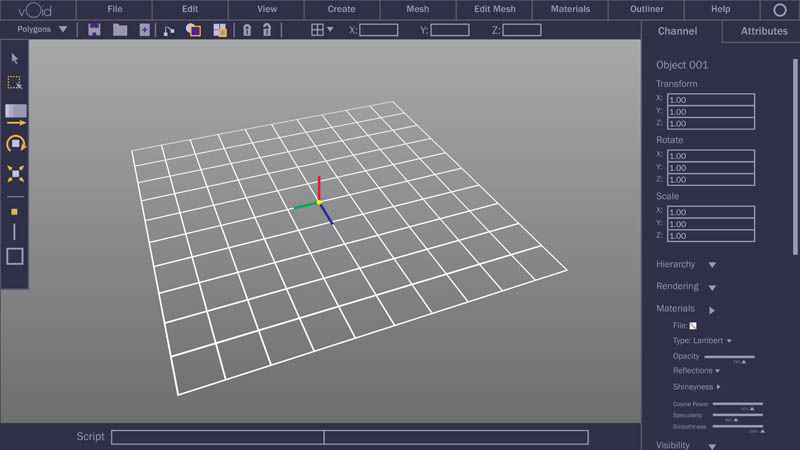Select the Rotate tool

coord(15,145)
